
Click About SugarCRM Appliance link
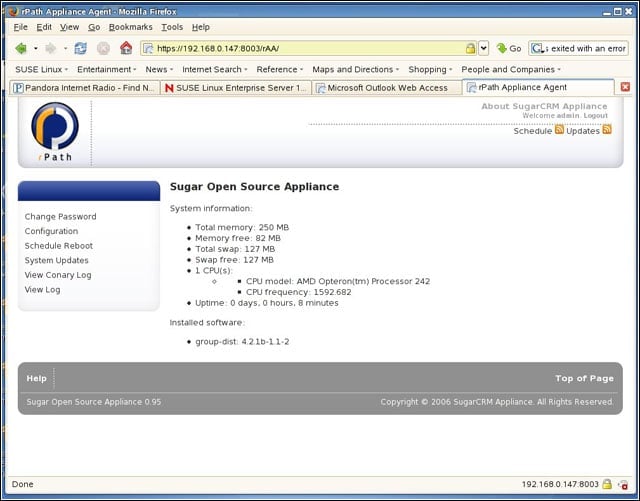pyautogui.click(x=544, y=106)
